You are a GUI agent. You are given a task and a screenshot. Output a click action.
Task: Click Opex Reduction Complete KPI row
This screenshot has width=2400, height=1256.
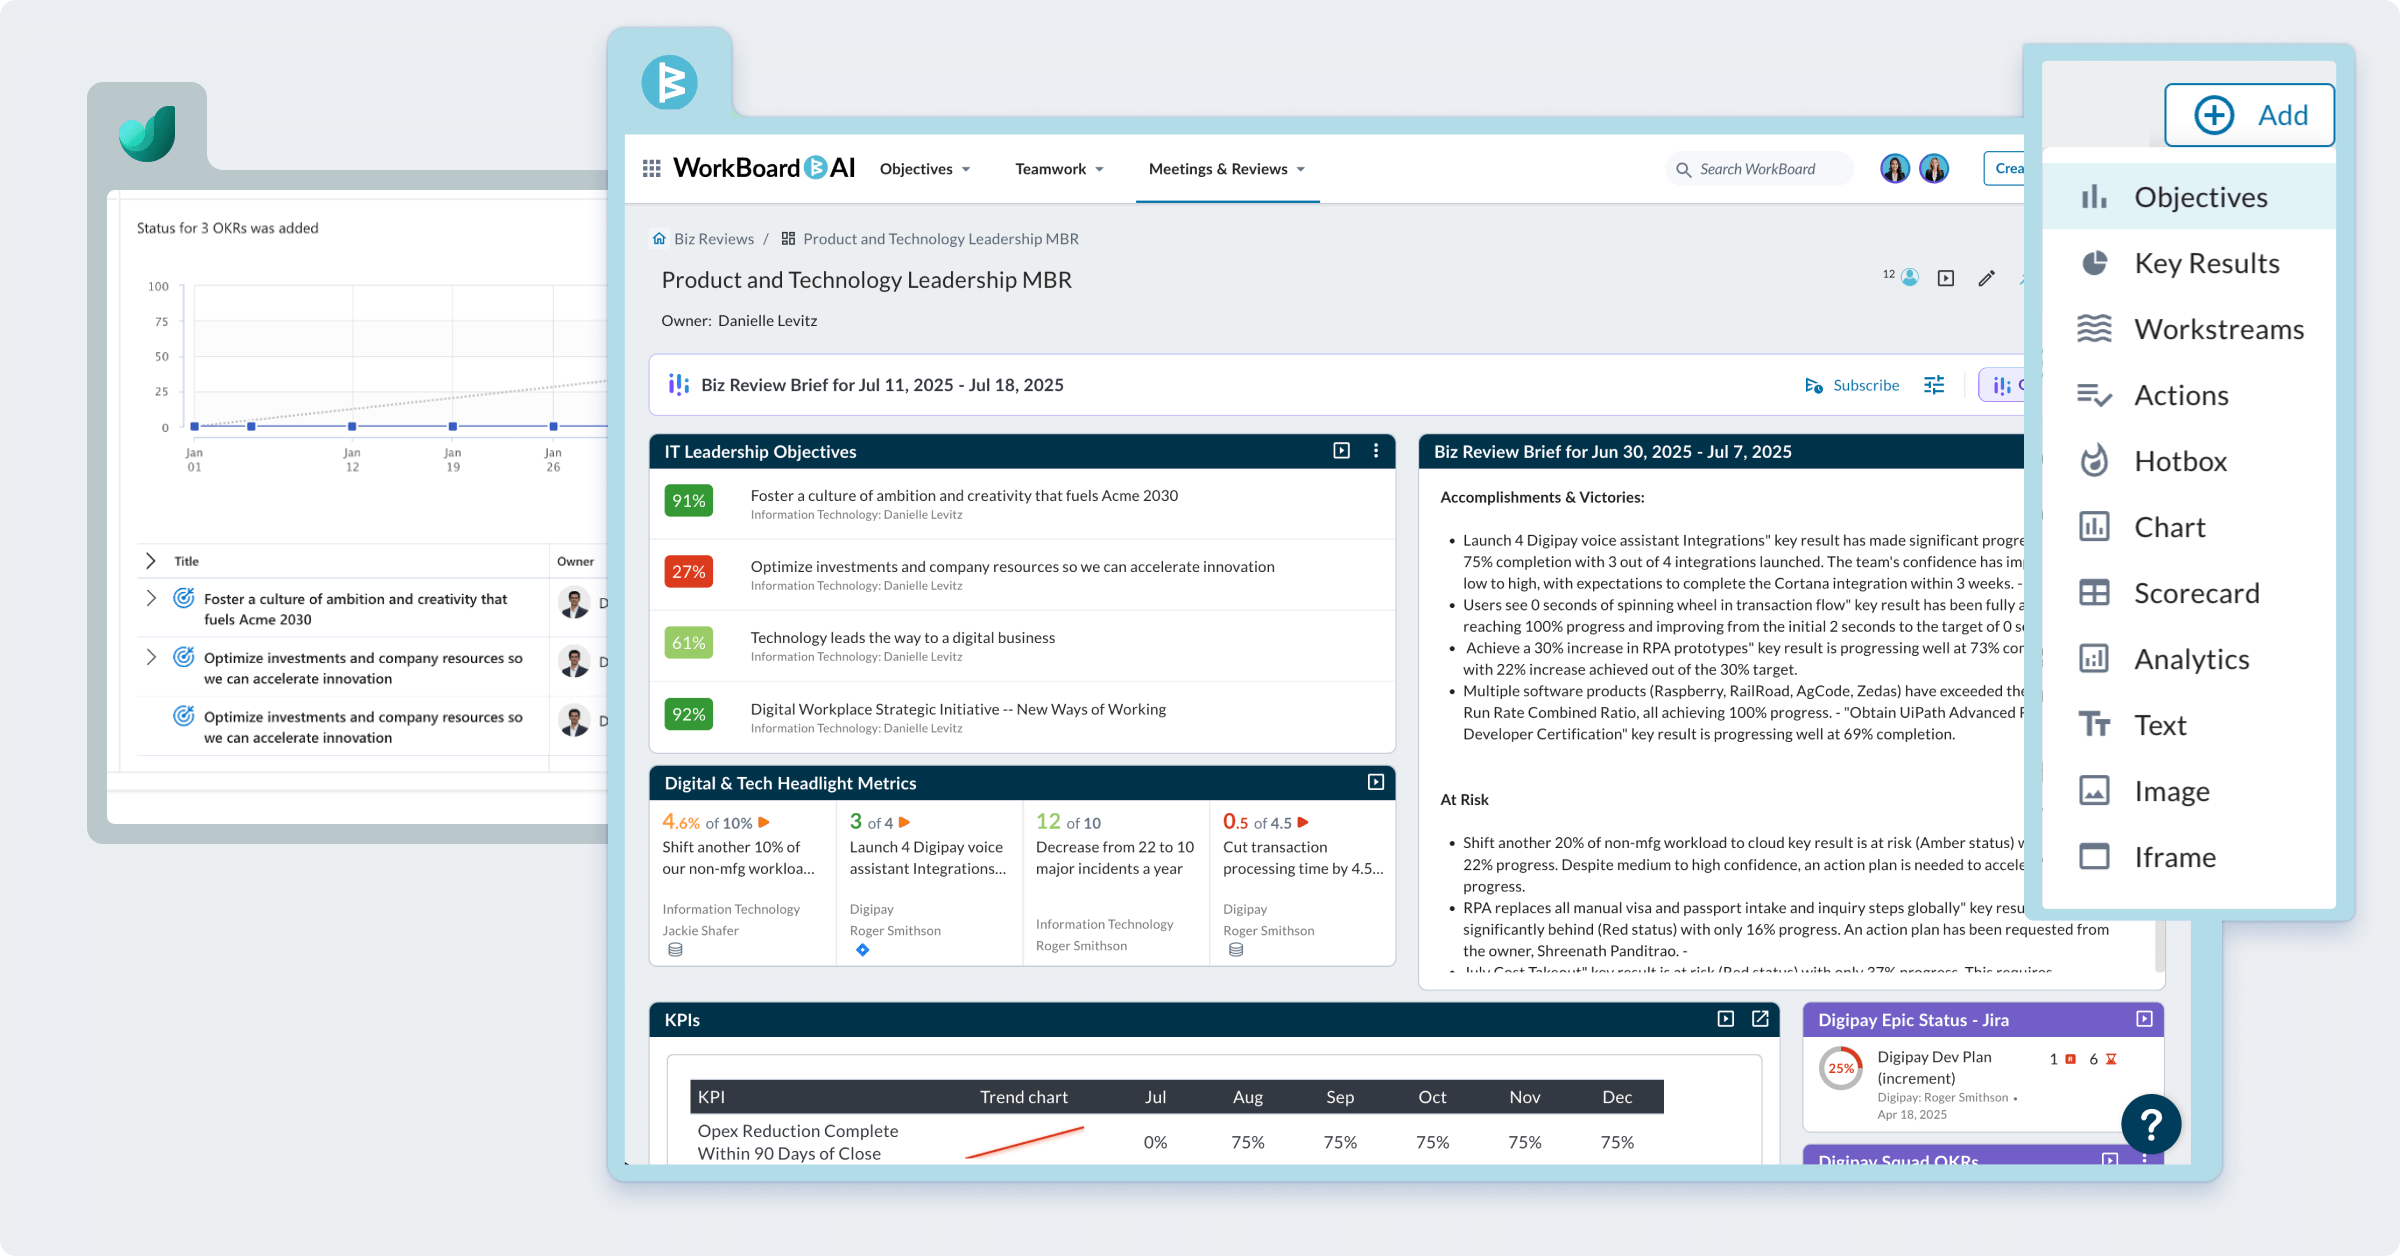point(1176,1141)
